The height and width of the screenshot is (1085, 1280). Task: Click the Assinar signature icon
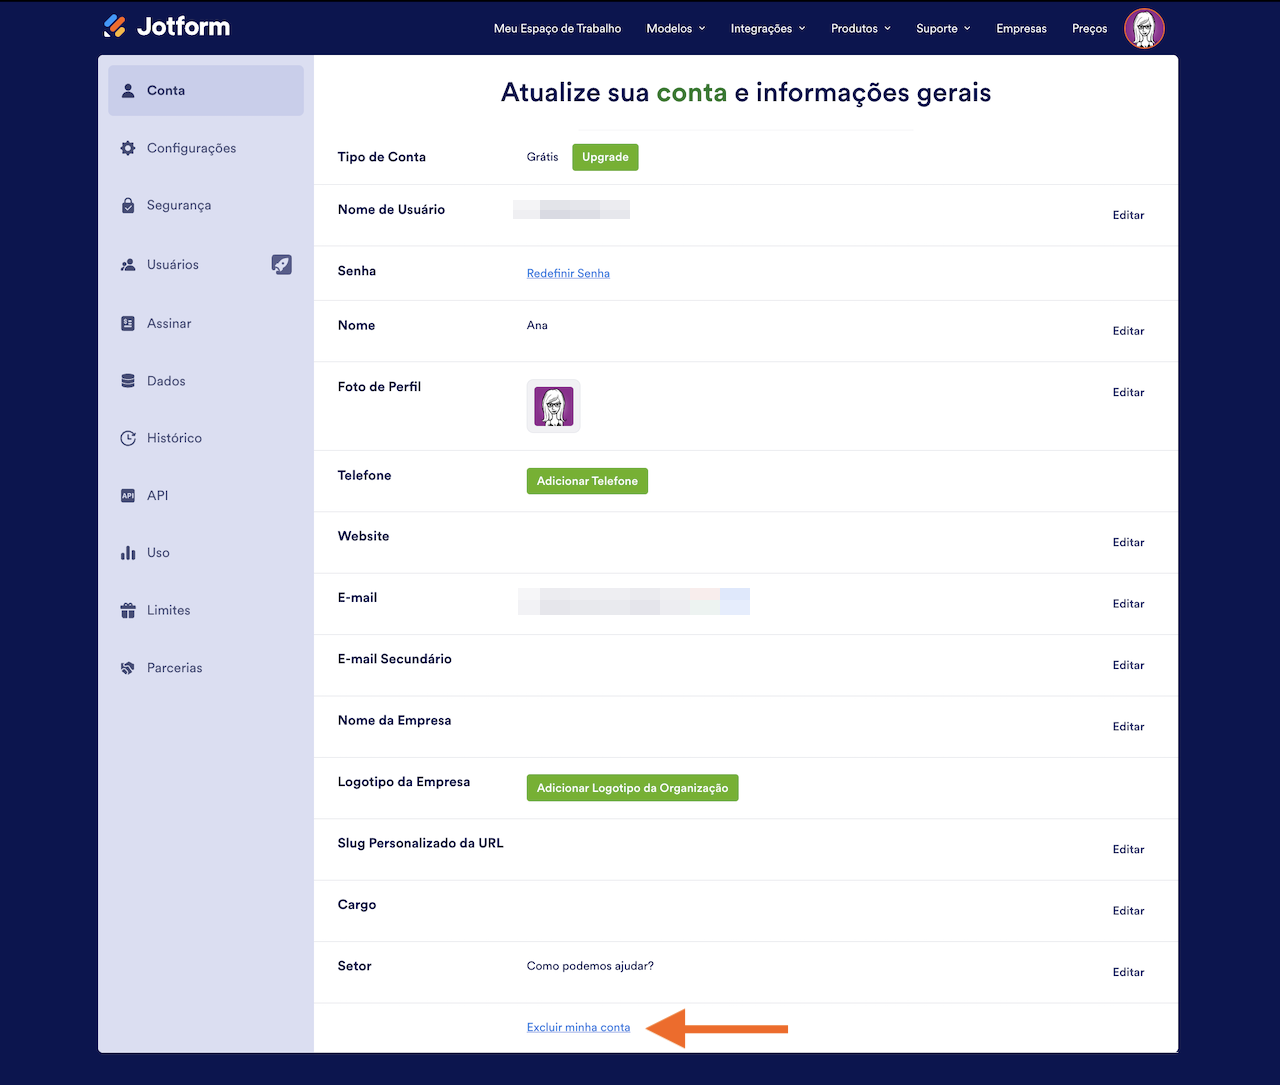[128, 323]
